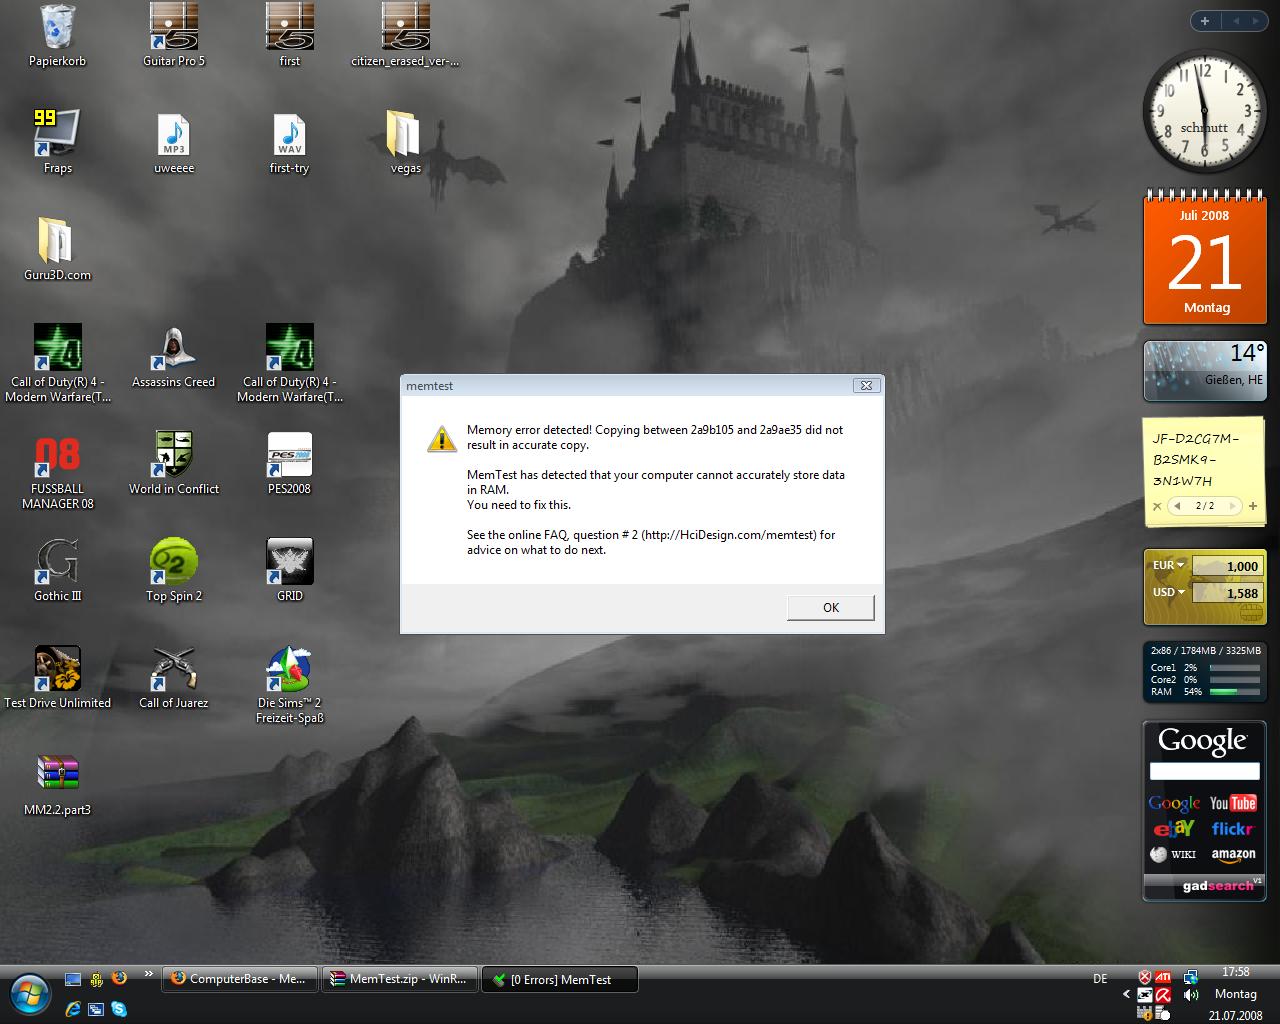Select colored Google logo in gadsearch

click(1173, 803)
